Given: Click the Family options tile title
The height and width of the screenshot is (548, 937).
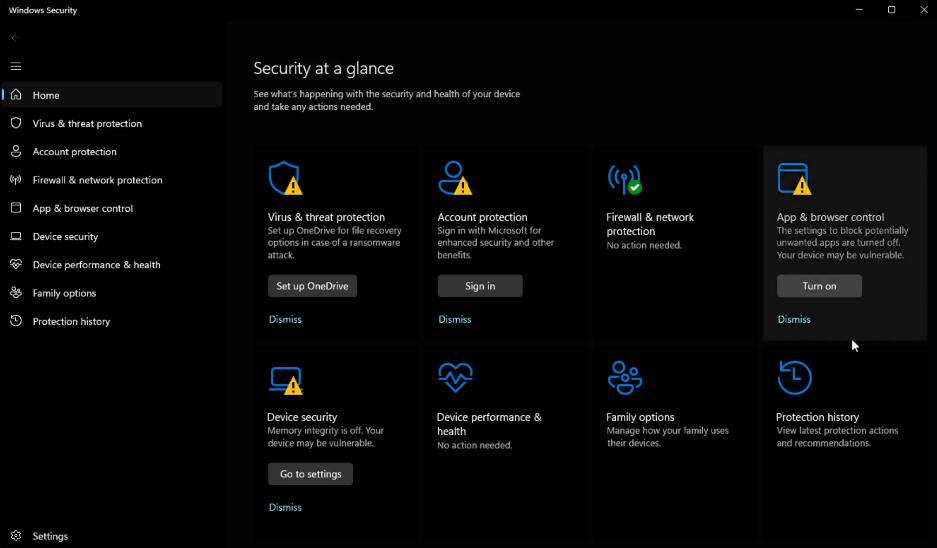Looking at the screenshot, I should [640, 417].
